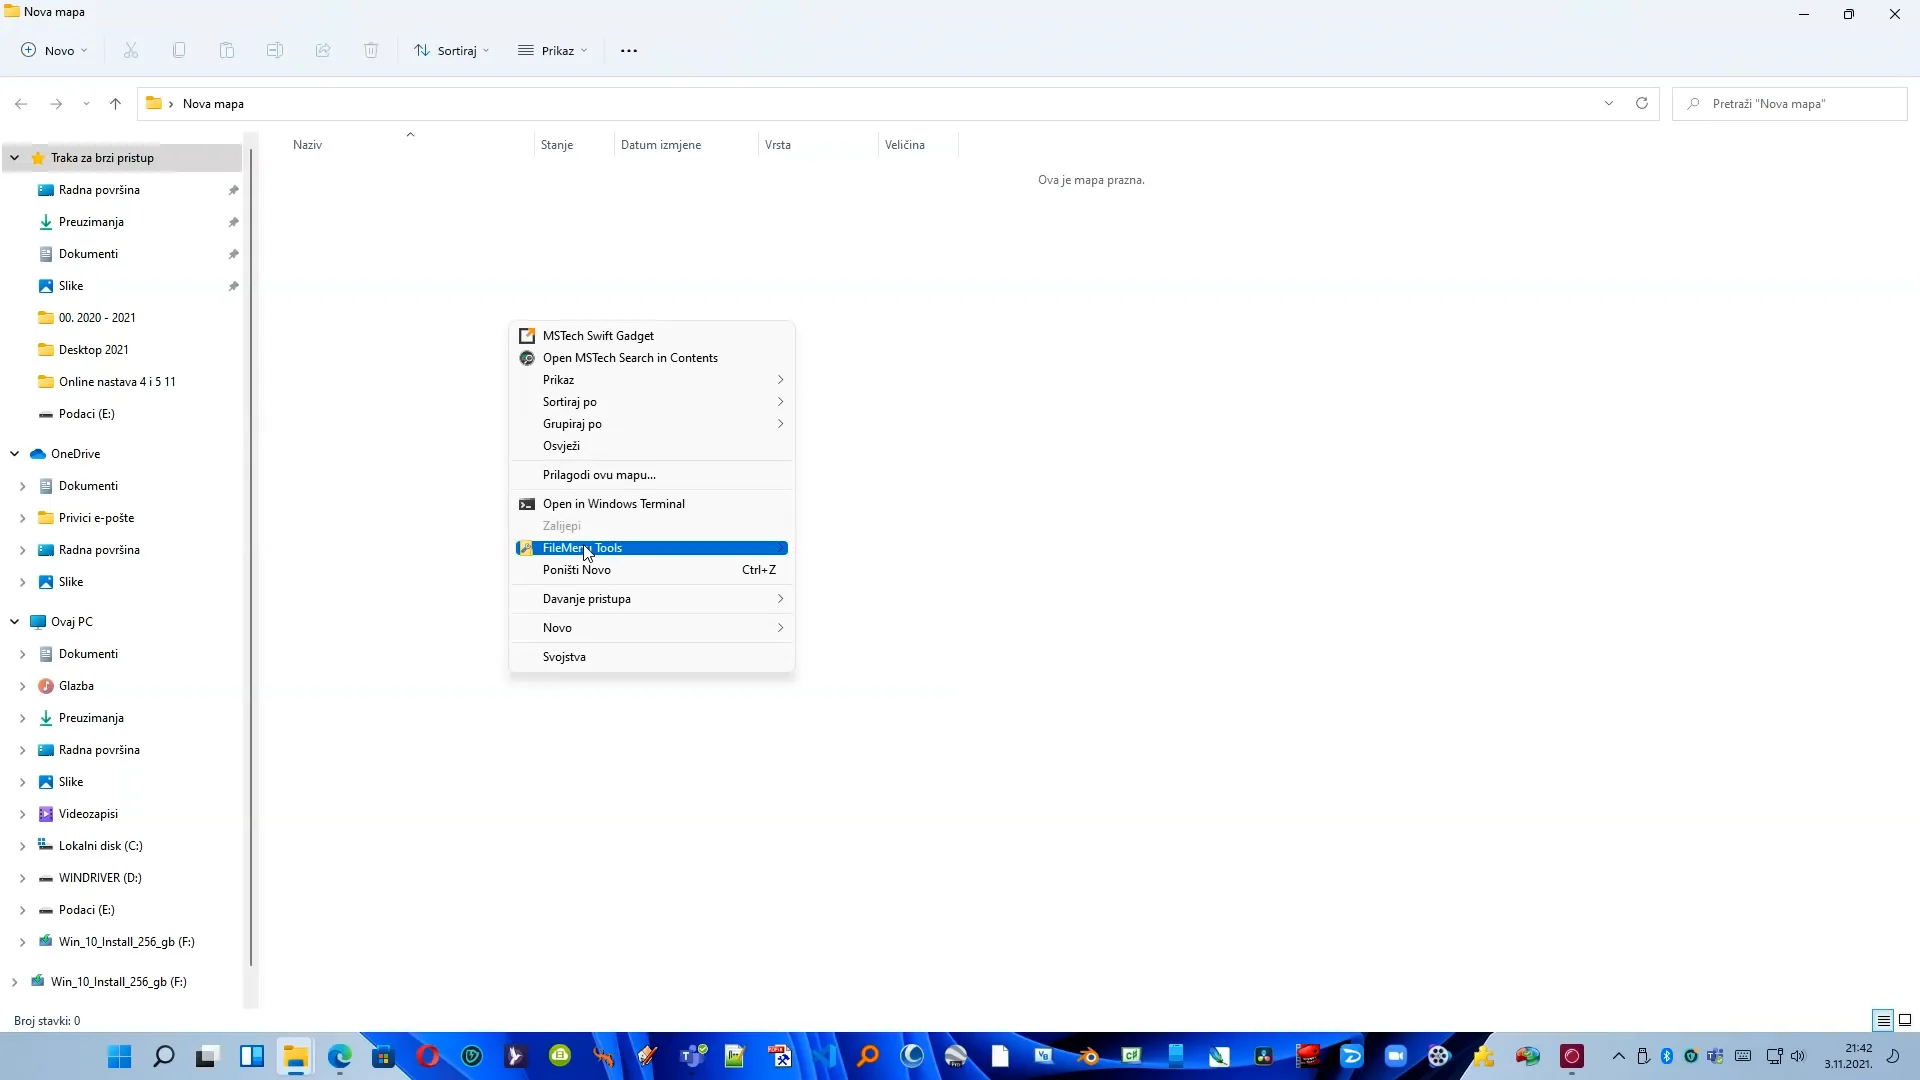Sort by the Datum izmjene column header

pyautogui.click(x=660, y=145)
